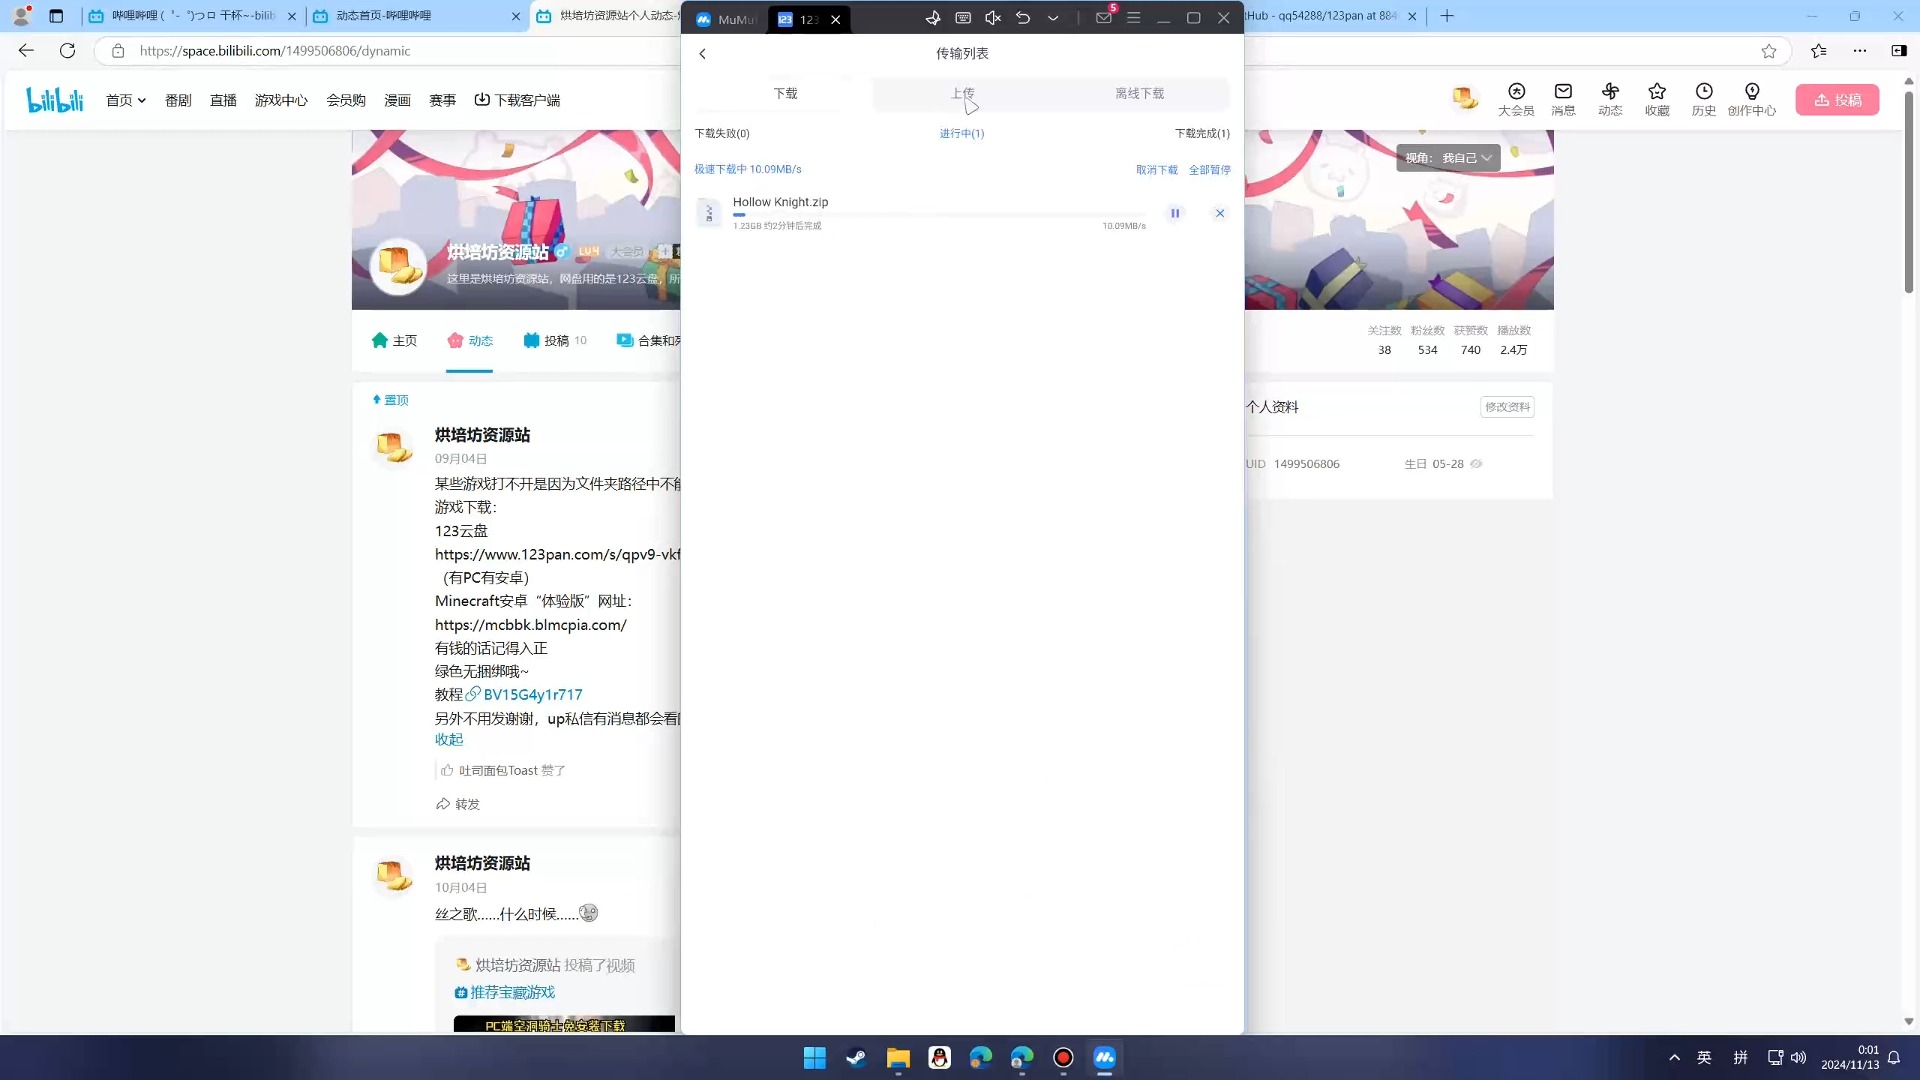Open the 主页 tab on profile
The height and width of the screenshot is (1080, 1920).
[x=394, y=341]
